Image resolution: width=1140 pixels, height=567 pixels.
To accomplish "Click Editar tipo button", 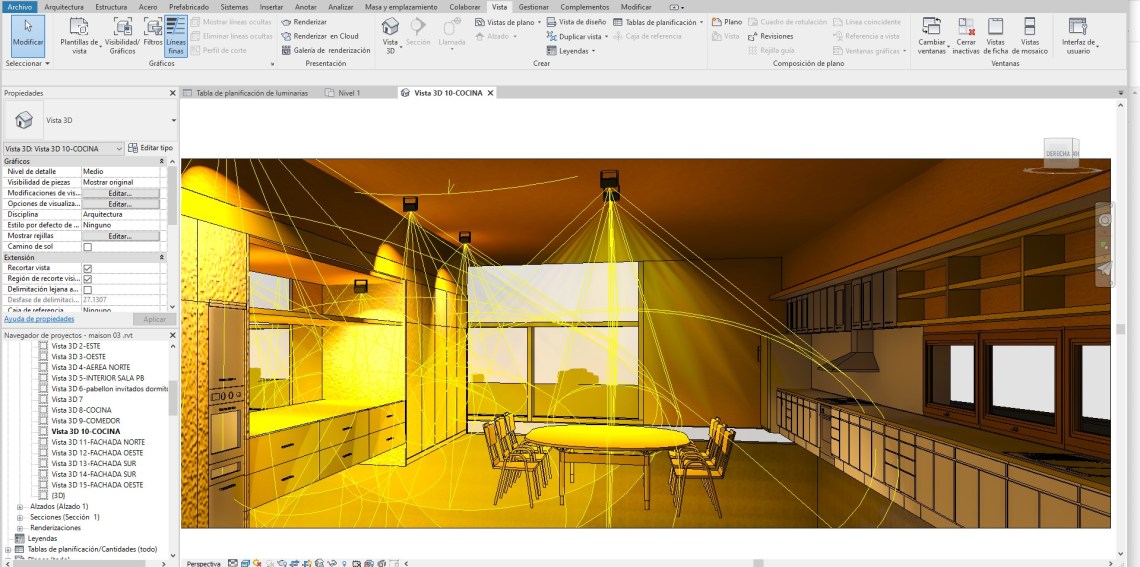I will click(150, 148).
